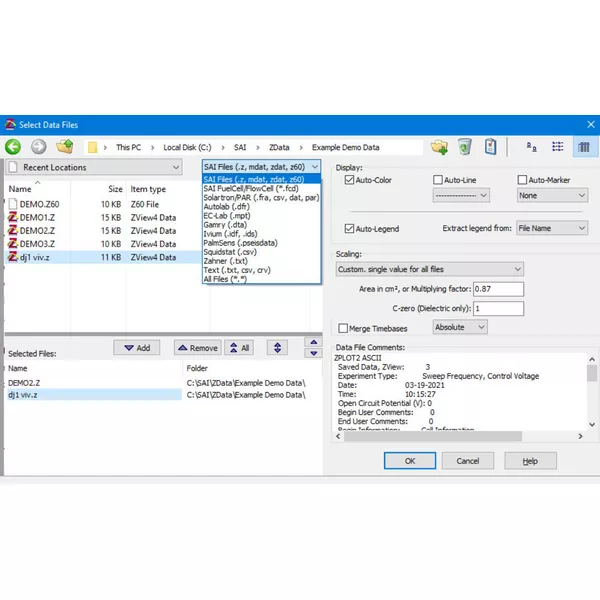Click the Remove button
Viewport: 600px width, 600px height.
198,347
